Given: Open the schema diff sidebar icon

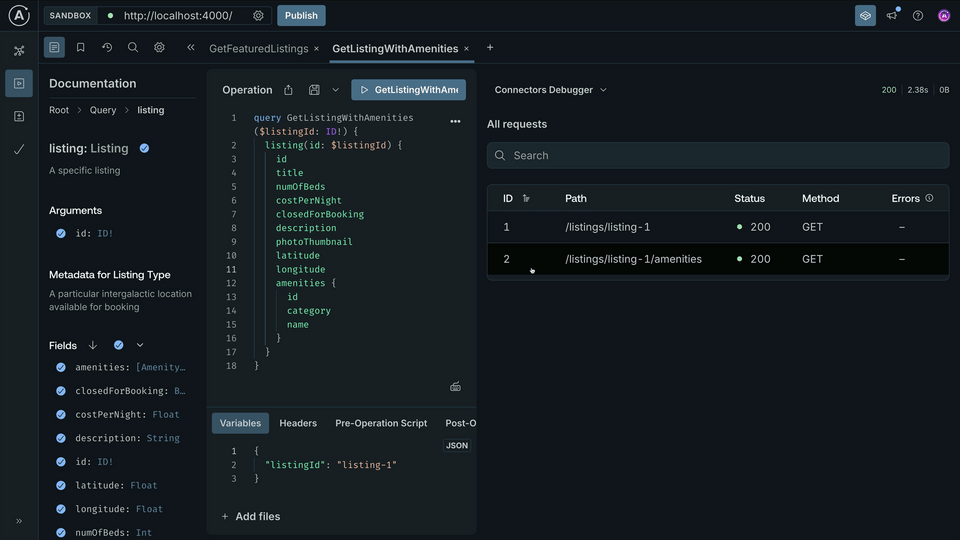Looking at the screenshot, I should [19, 116].
